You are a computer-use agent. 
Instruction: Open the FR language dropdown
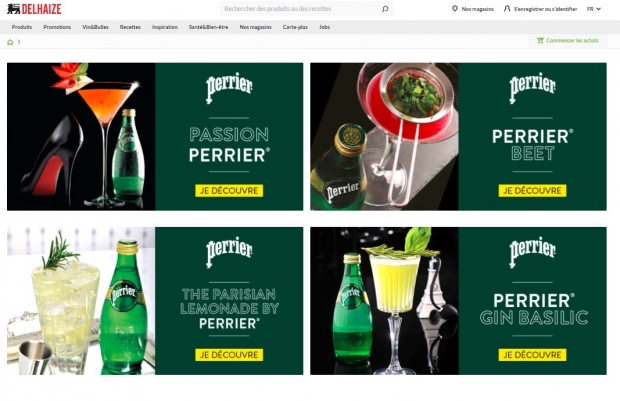pyautogui.click(x=594, y=9)
